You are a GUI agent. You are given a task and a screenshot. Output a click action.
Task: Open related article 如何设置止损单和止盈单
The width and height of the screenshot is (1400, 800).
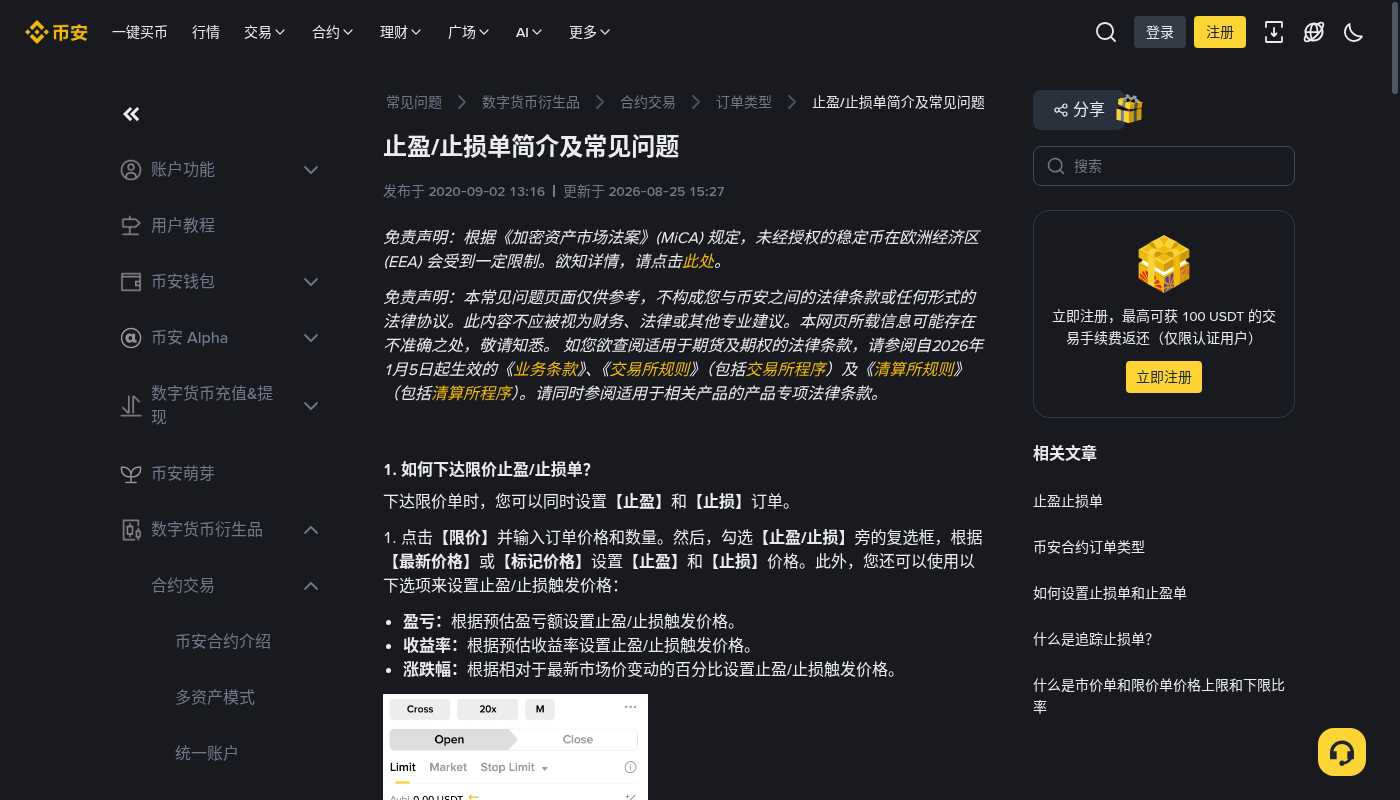point(1110,593)
